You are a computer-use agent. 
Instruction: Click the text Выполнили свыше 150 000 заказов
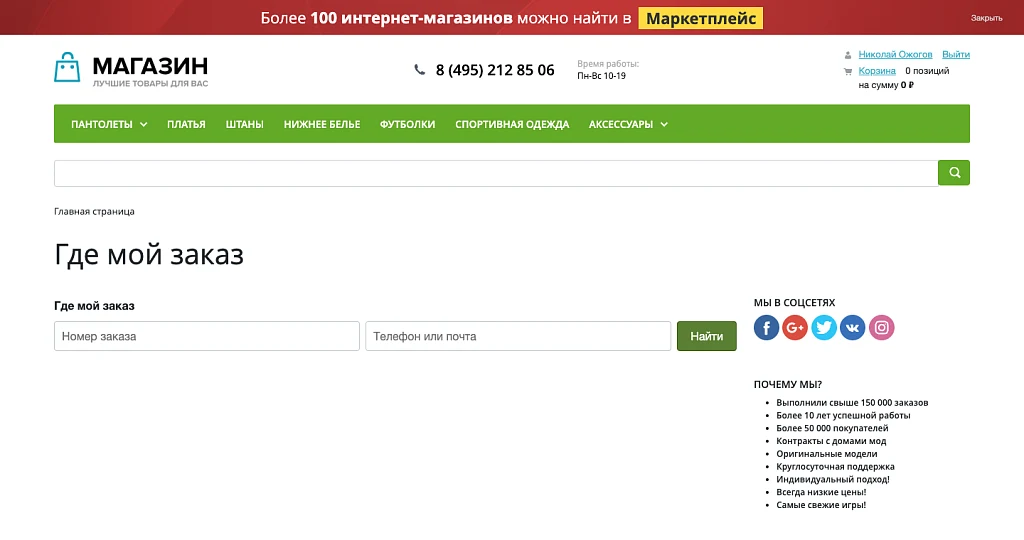(x=852, y=403)
